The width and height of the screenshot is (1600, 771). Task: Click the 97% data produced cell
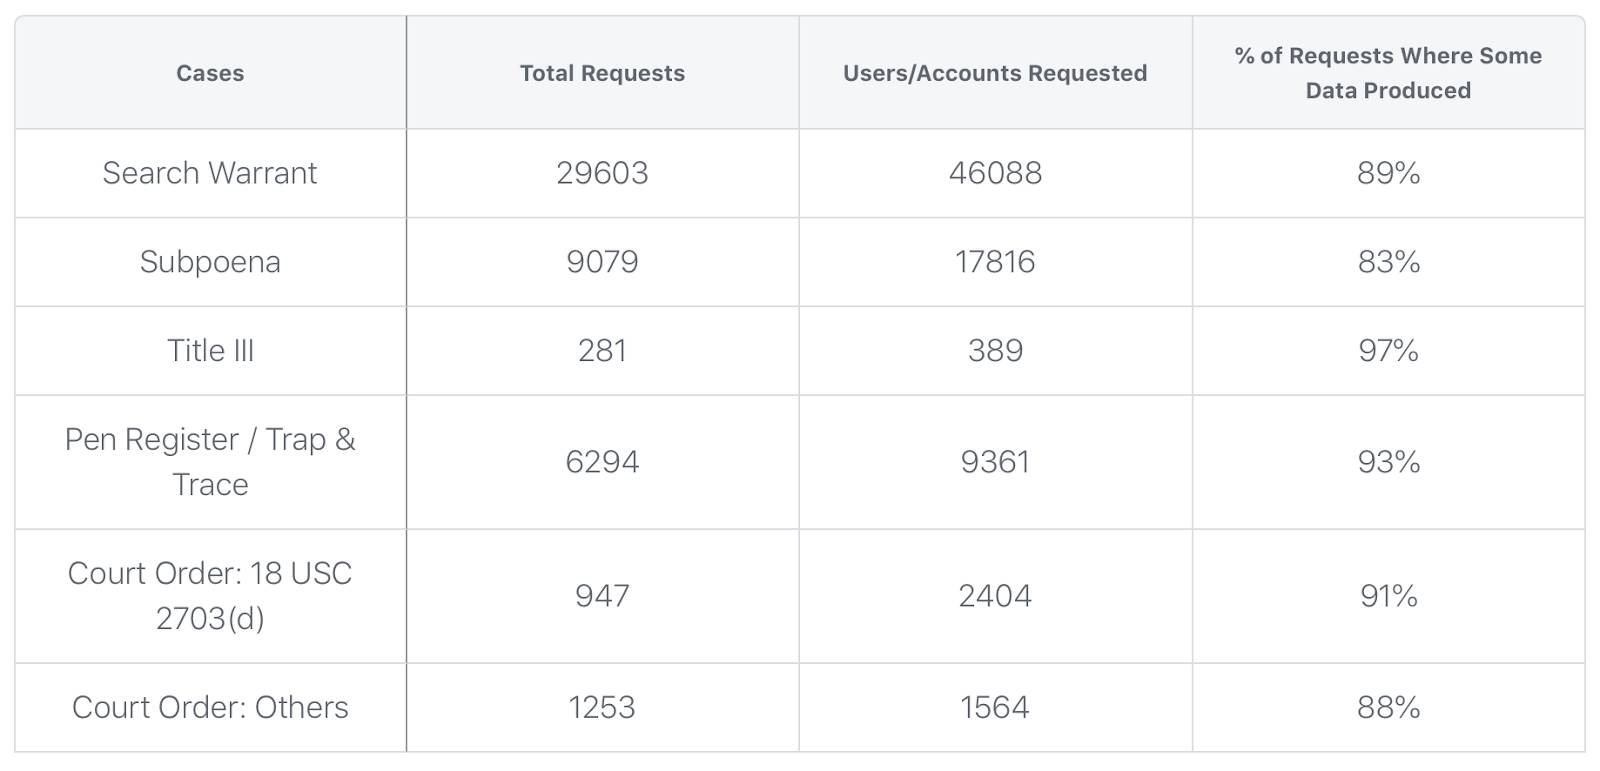(1388, 351)
